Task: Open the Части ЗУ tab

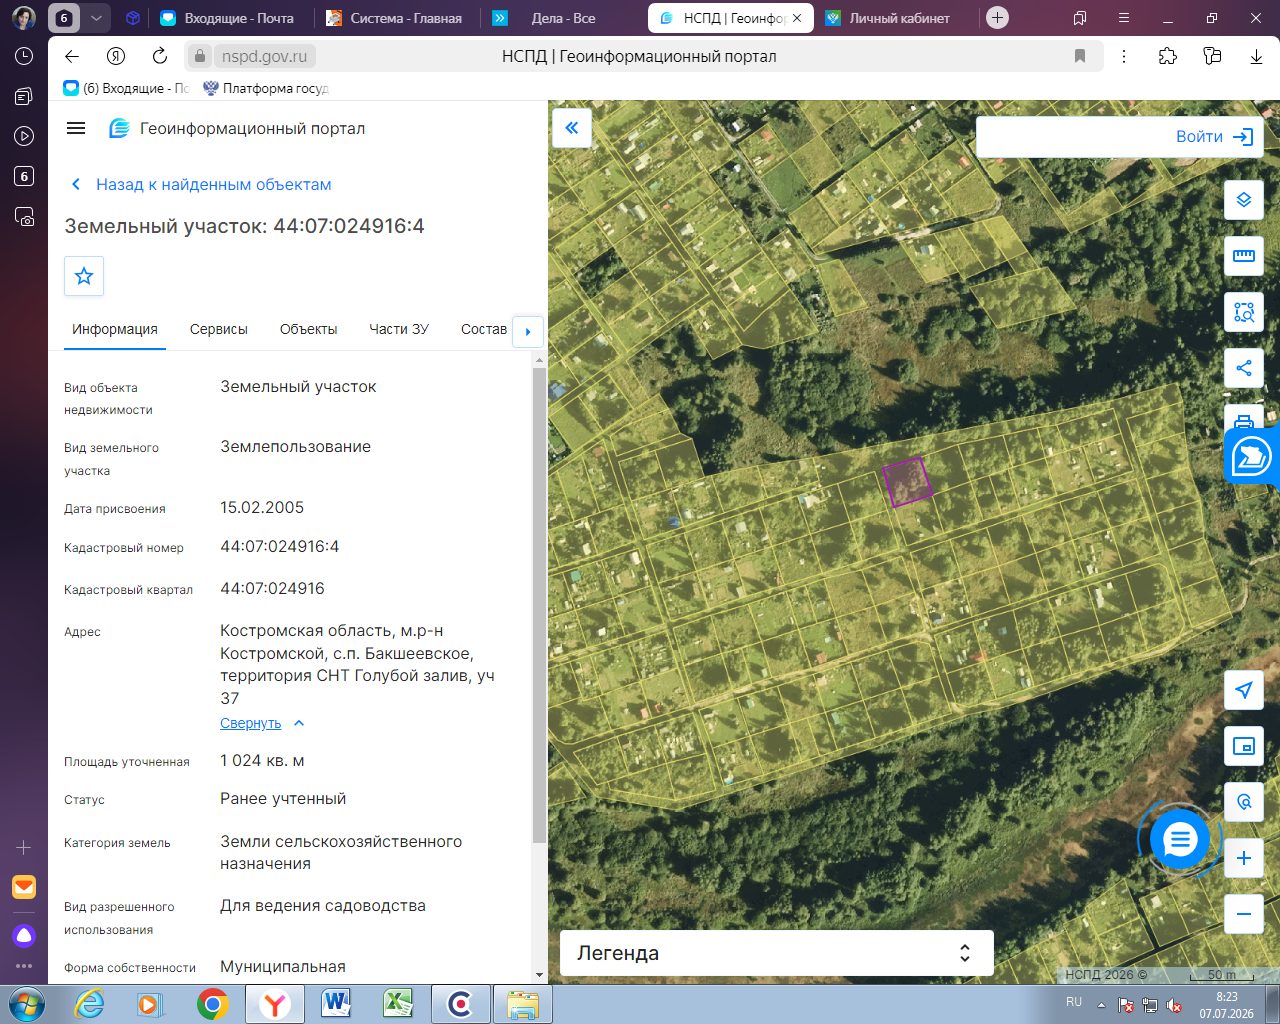Action: [399, 329]
